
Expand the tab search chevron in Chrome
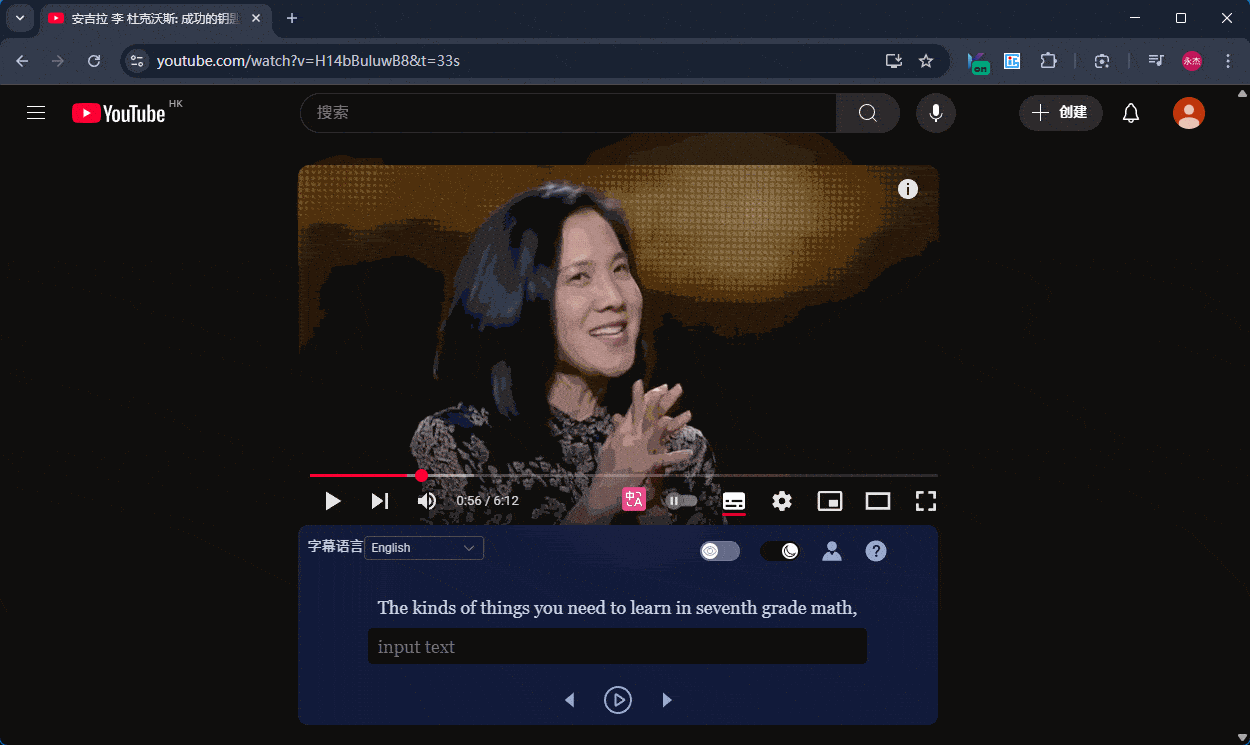19,18
